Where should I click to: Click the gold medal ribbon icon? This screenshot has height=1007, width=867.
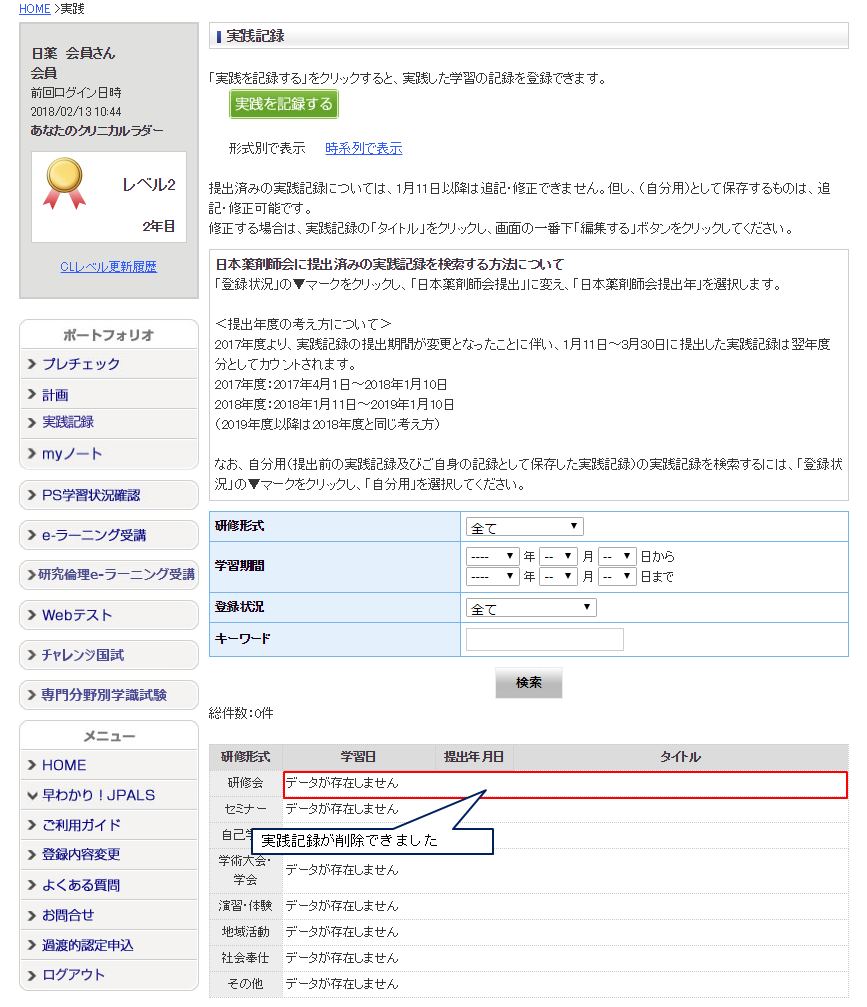tap(64, 183)
